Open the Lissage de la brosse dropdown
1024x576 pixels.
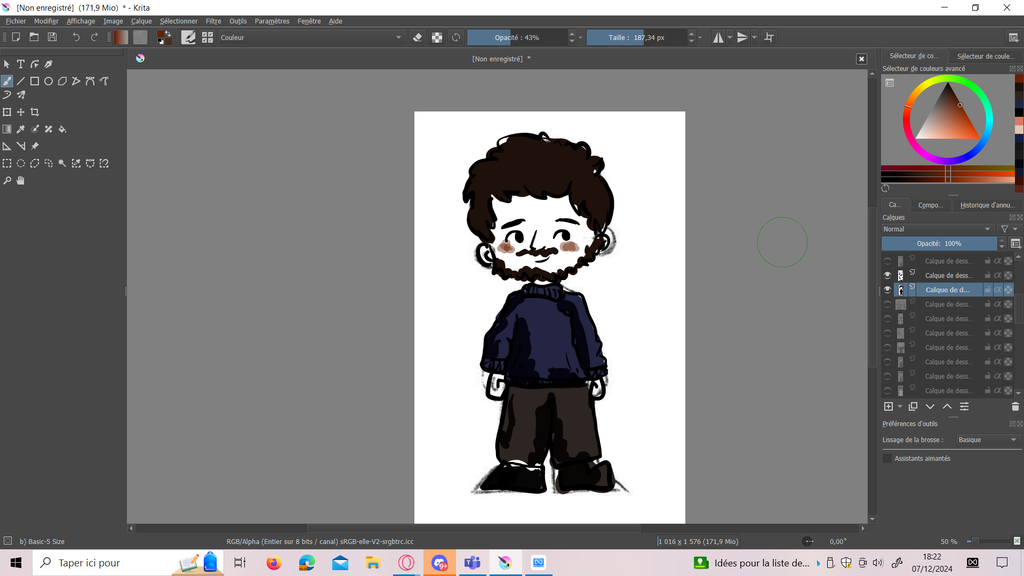click(x=986, y=440)
